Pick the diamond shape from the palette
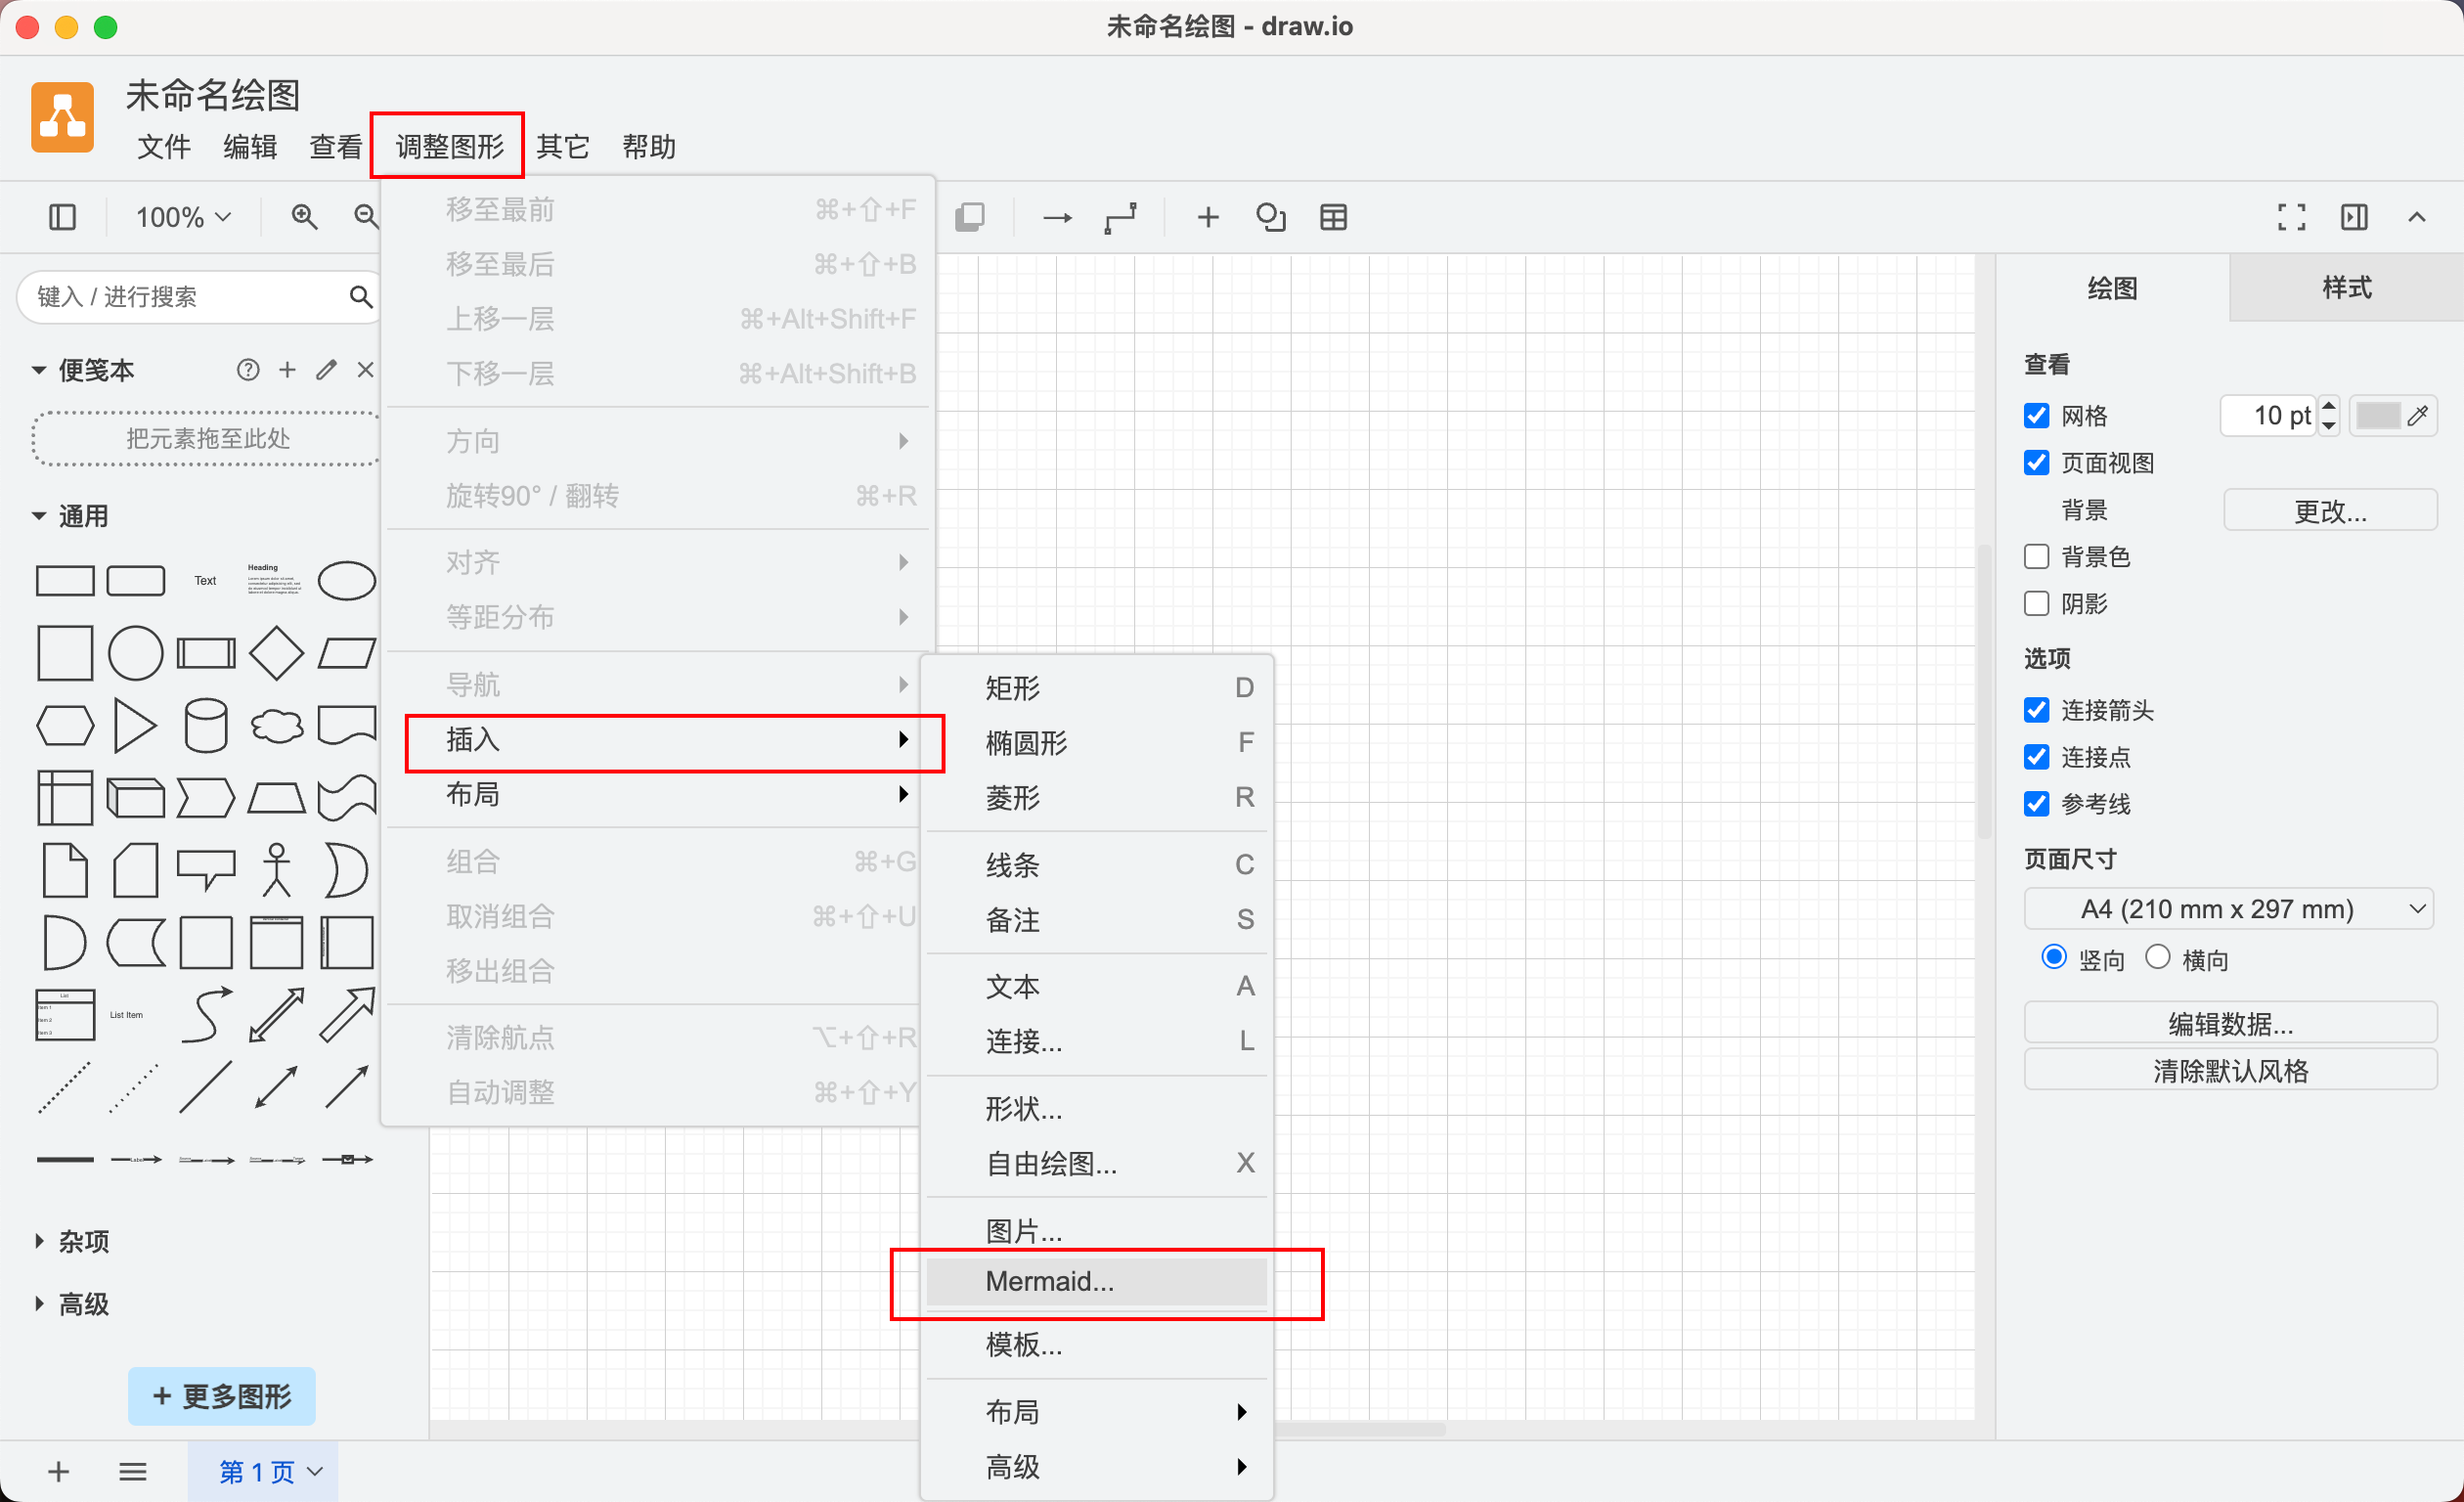 tap(276, 653)
